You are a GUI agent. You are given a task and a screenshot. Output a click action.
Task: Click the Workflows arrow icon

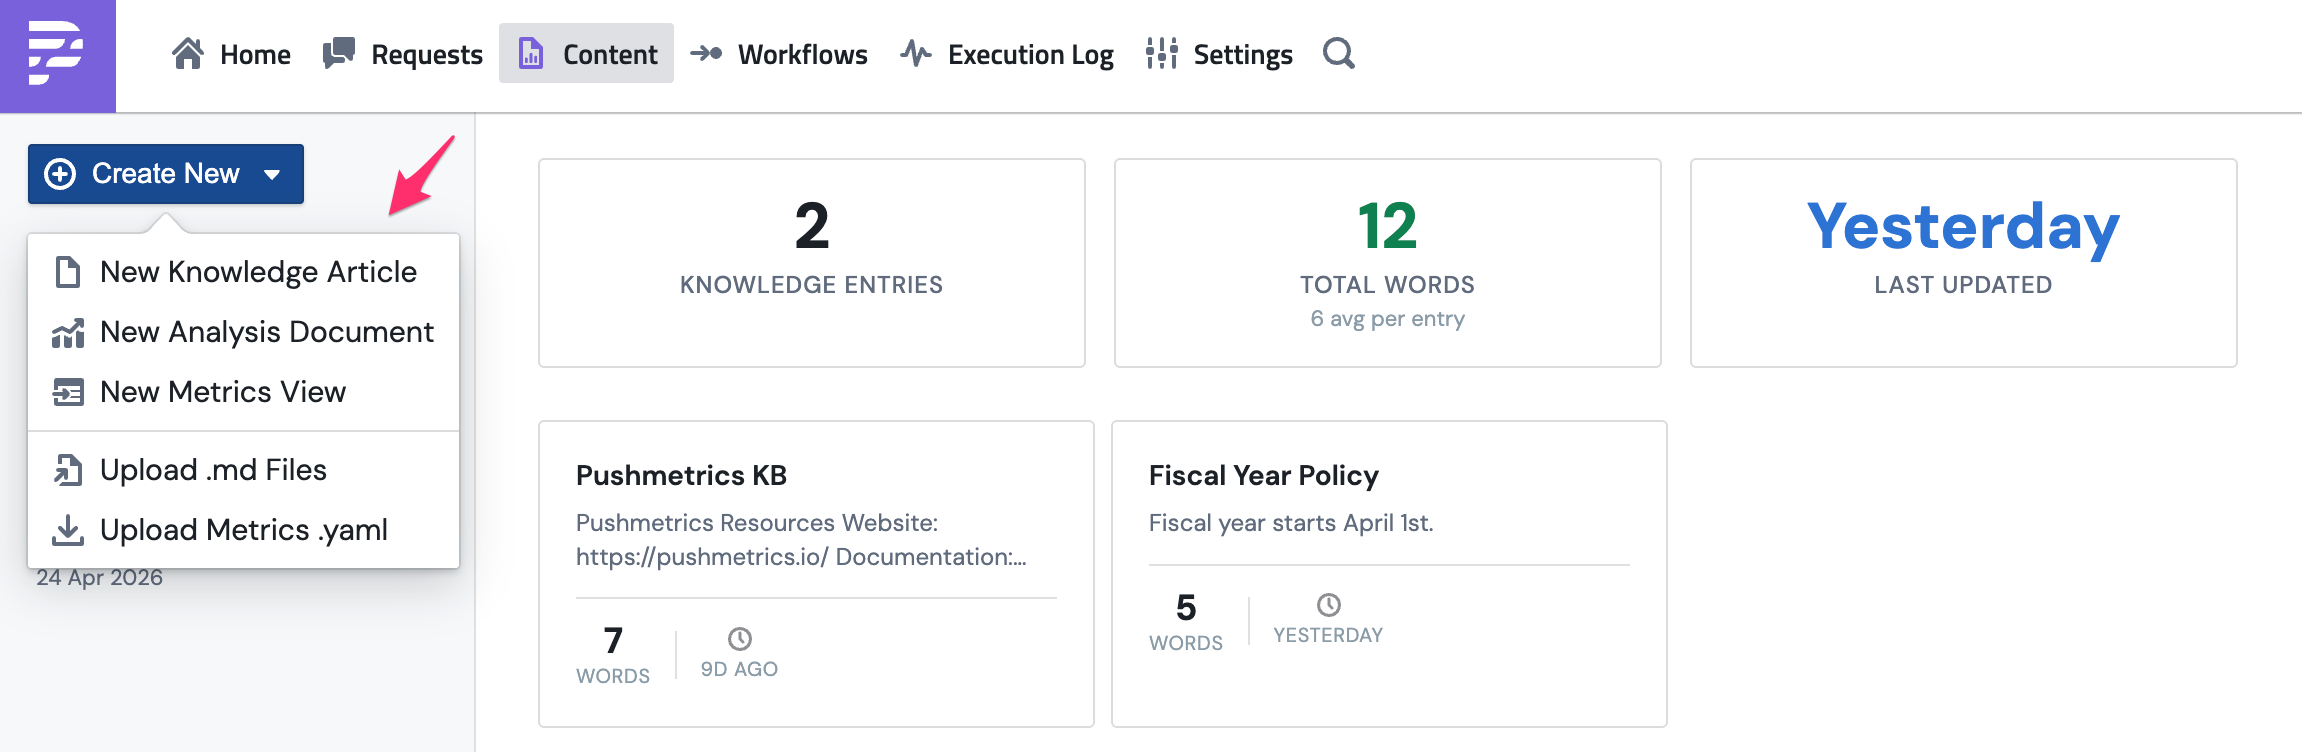tap(706, 54)
